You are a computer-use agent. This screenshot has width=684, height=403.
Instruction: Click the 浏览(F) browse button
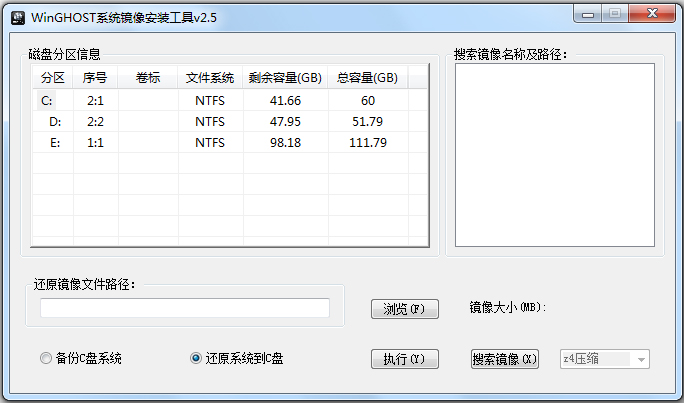[404, 309]
